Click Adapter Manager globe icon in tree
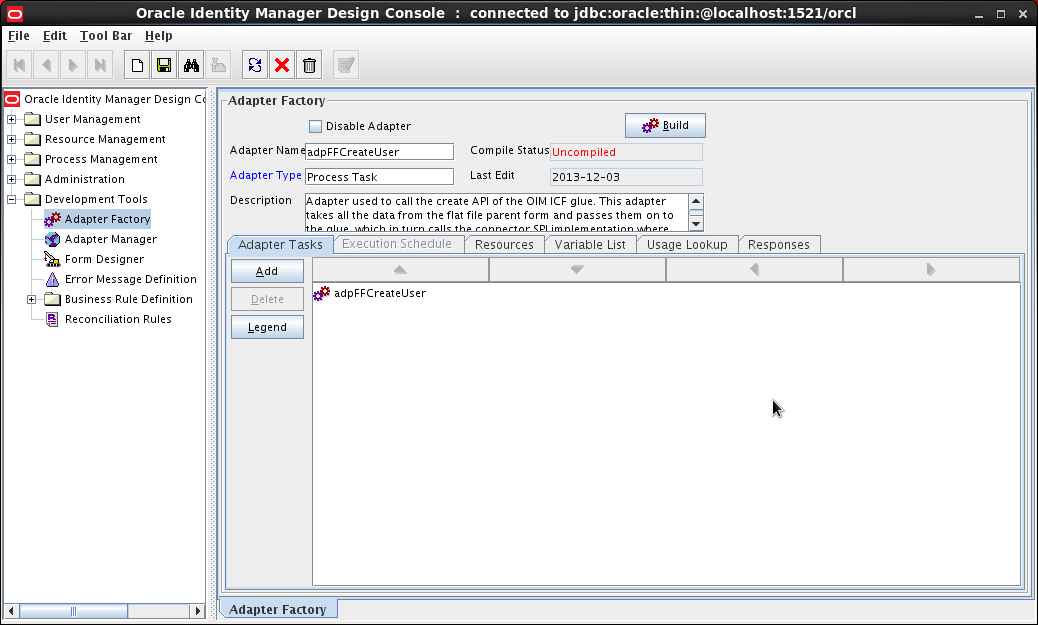Image resolution: width=1038 pixels, height=625 pixels. point(52,239)
